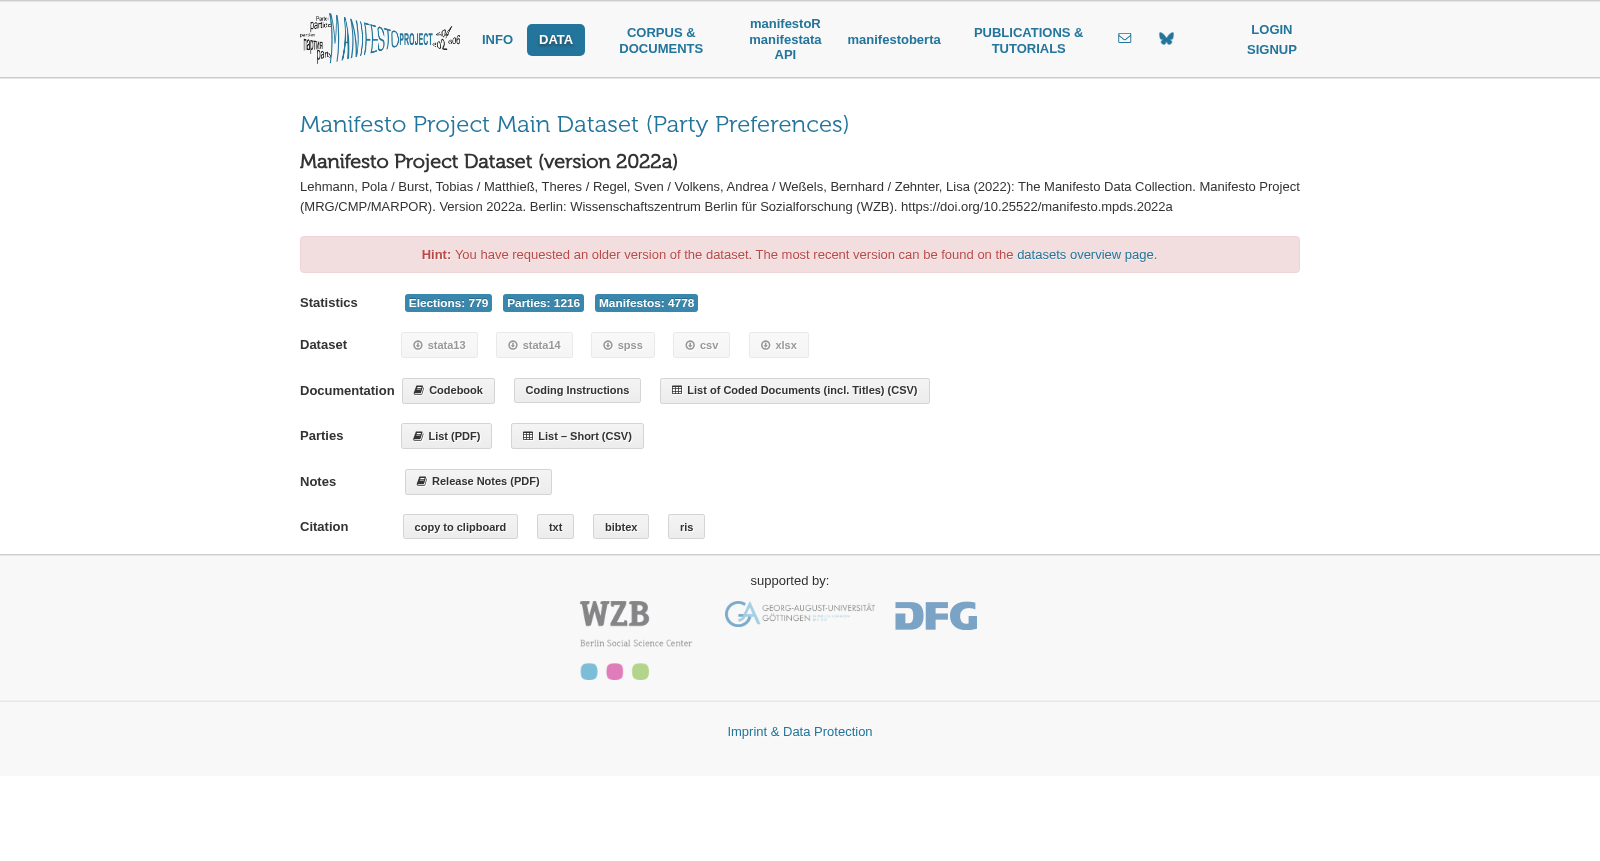
Task: Download the stata13 dataset
Action: coord(439,345)
